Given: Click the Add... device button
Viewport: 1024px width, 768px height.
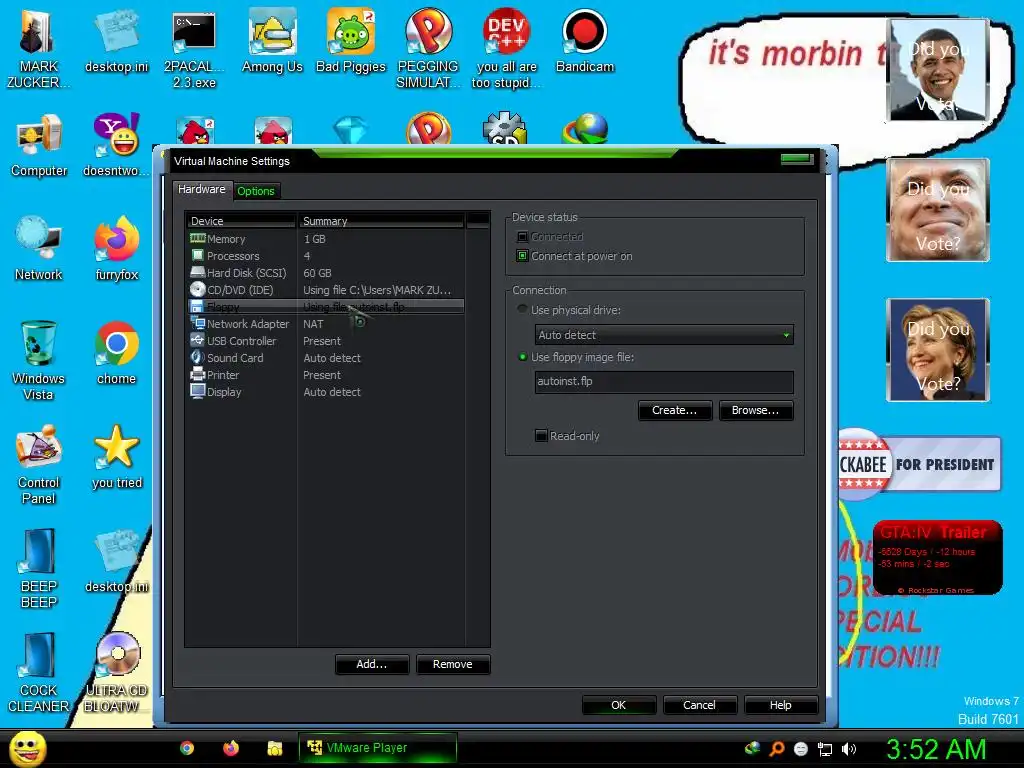Looking at the screenshot, I should point(372,664).
